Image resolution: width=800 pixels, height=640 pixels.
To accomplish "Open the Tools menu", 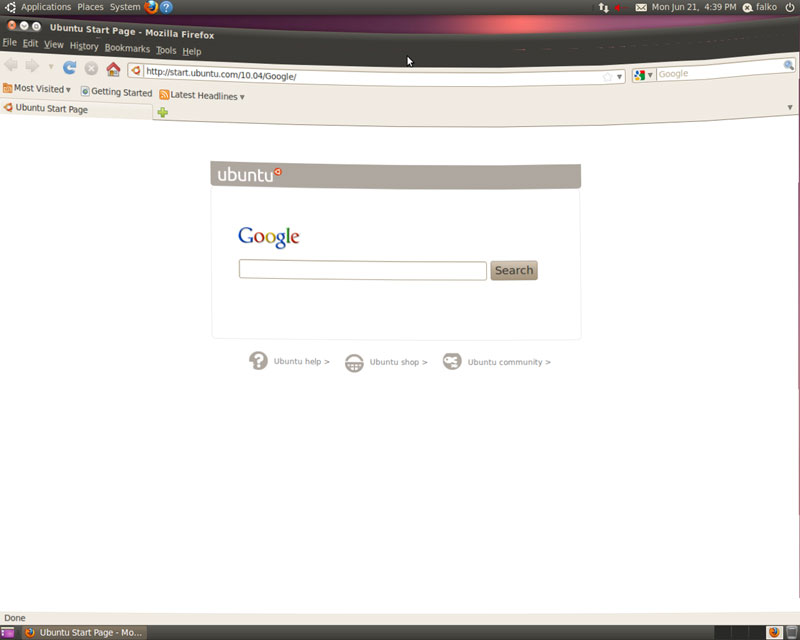I will pos(166,50).
